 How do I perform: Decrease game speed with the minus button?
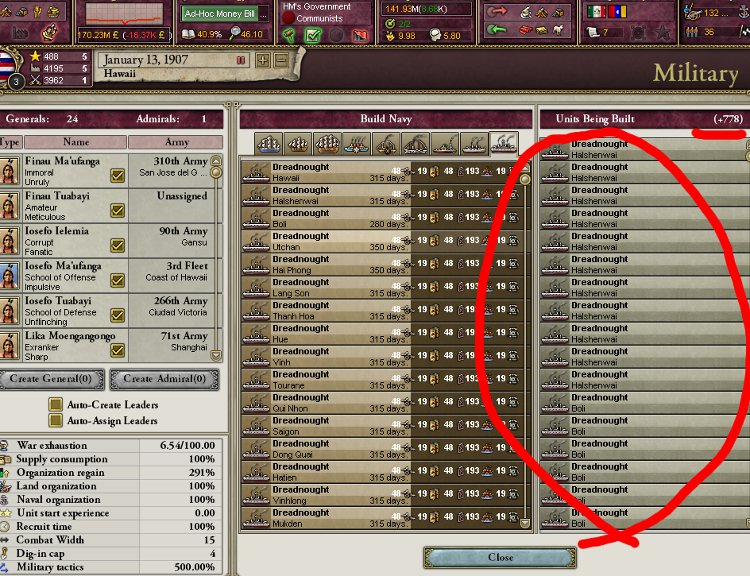tap(282, 60)
